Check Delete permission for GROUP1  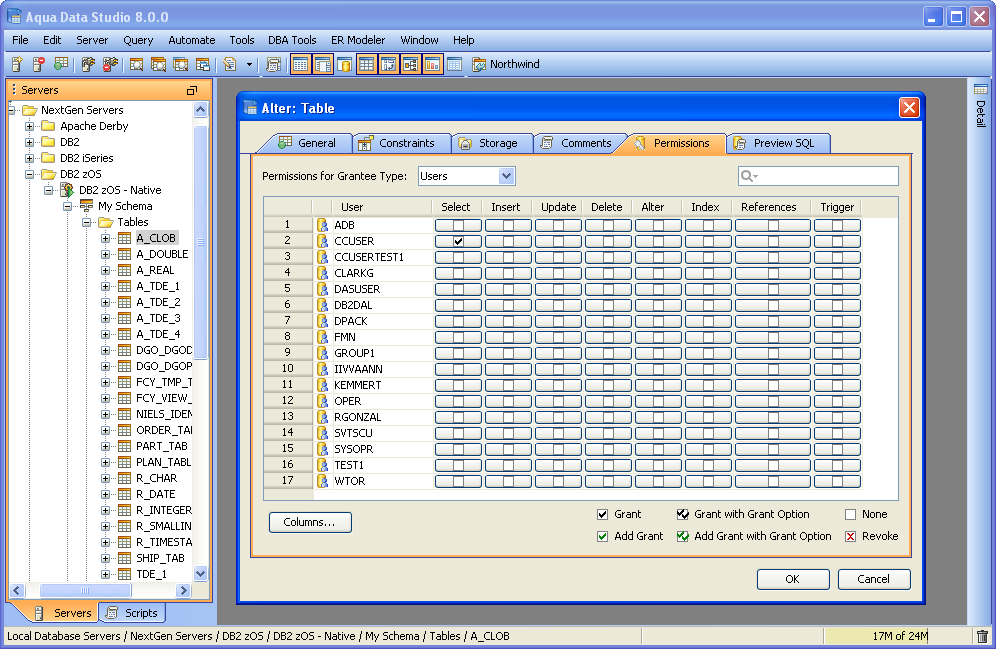click(609, 353)
